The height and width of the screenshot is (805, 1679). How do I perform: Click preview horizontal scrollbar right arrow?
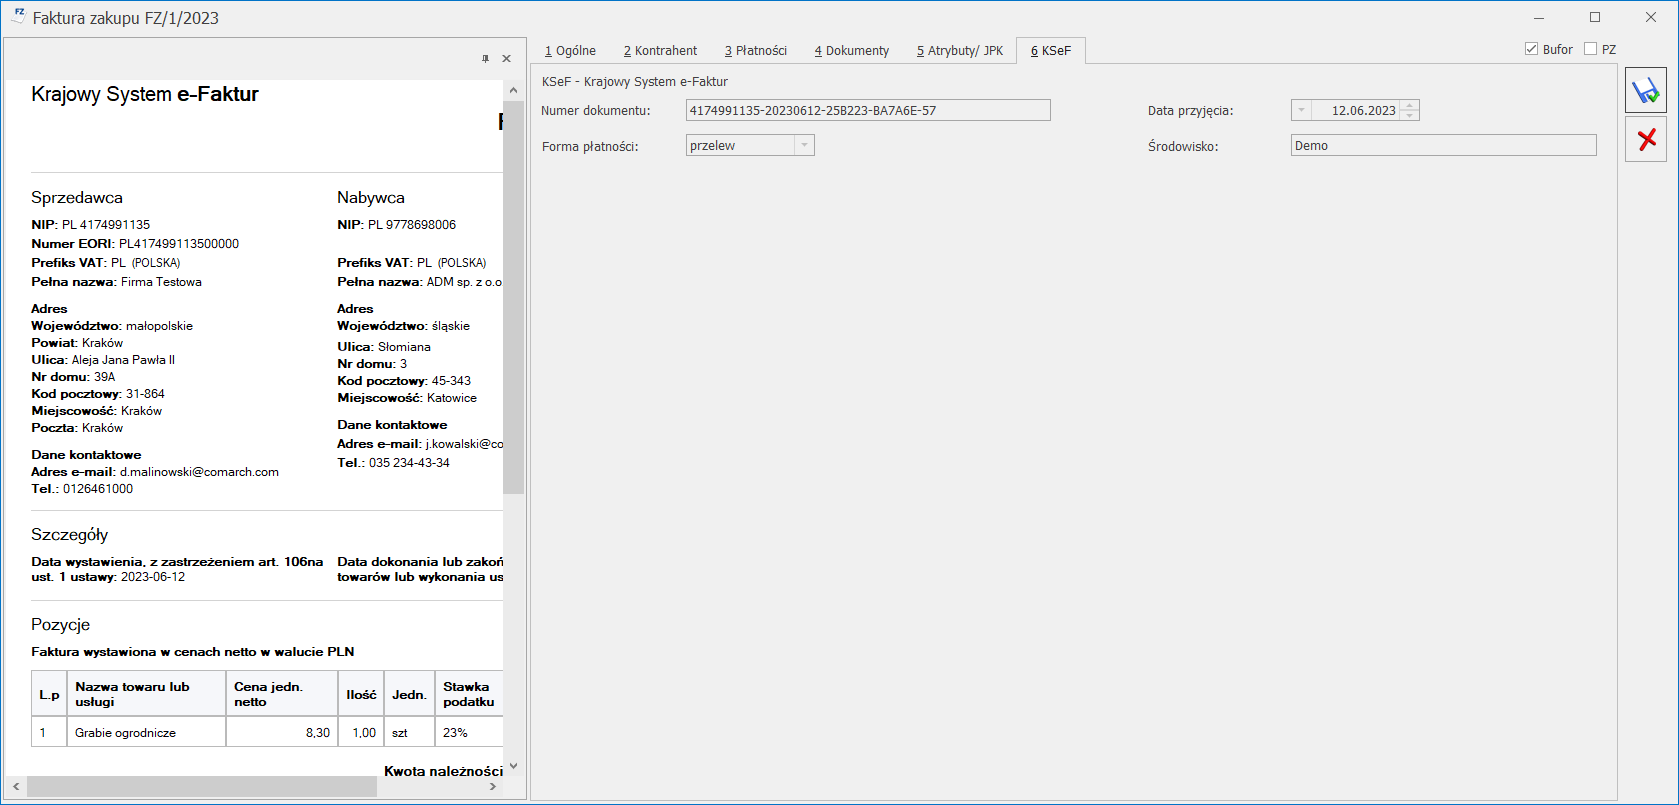tap(492, 787)
